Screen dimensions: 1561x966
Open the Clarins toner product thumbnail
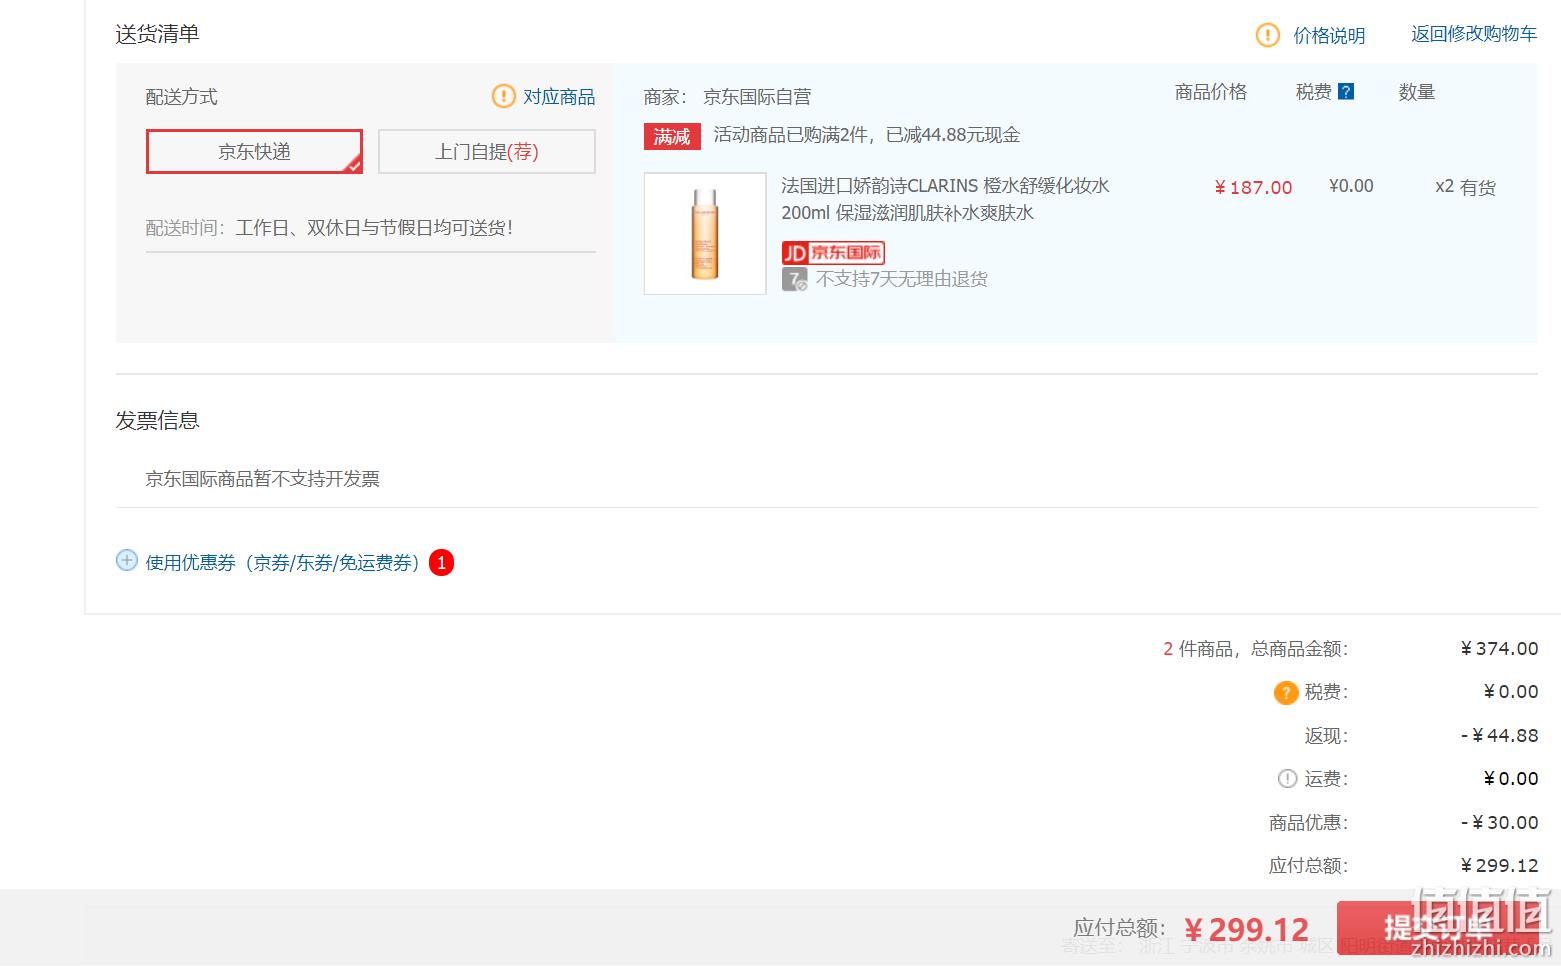point(705,234)
